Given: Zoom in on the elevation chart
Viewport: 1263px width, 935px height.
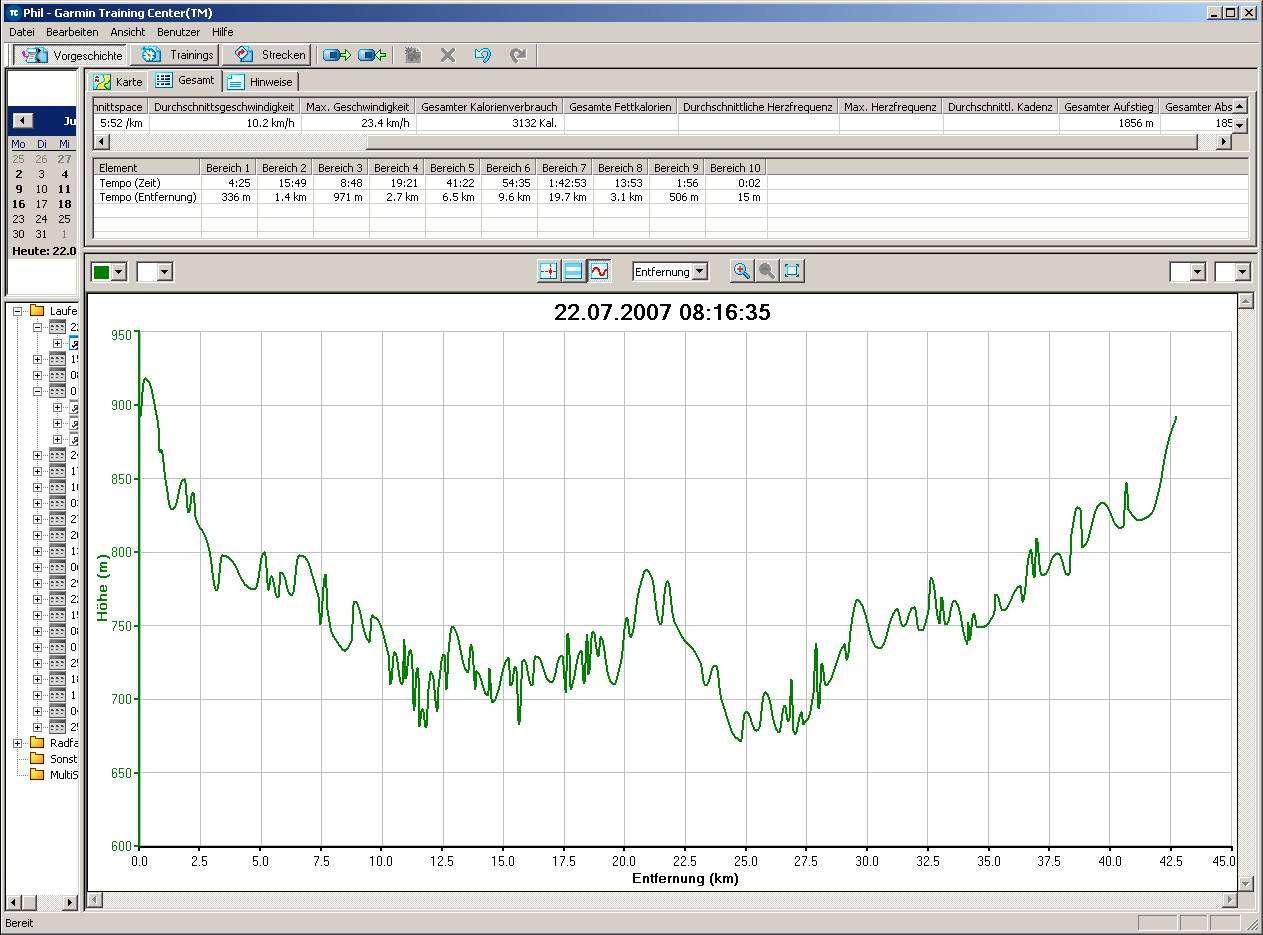Looking at the screenshot, I should 741,271.
